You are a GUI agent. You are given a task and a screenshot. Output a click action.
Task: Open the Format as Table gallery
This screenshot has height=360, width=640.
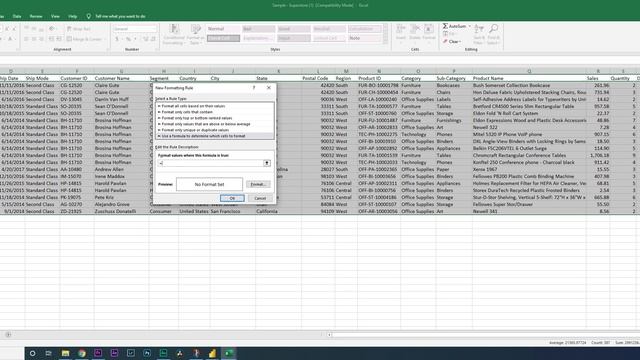click(196, 34)
